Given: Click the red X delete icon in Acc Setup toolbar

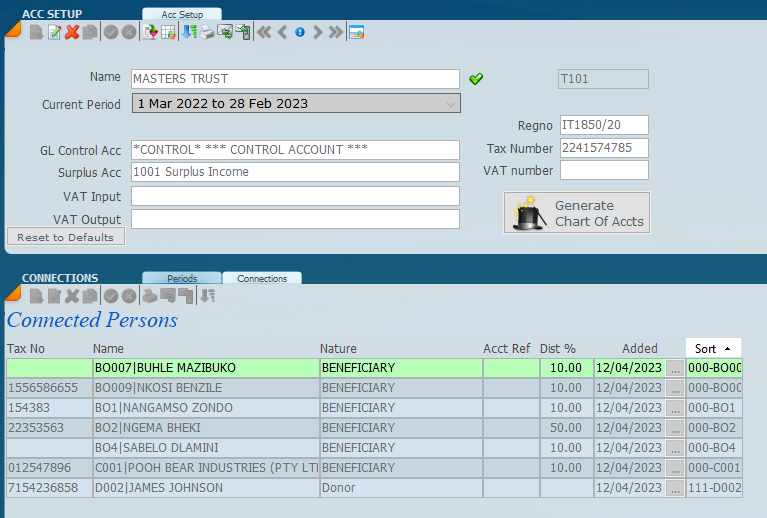Looking at the screenshot, I should click(x=72, y=32).
